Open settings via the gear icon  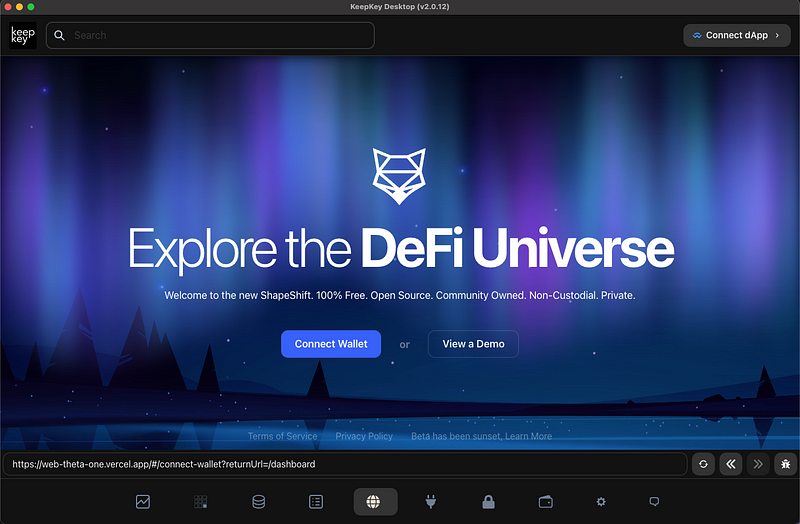(x=601, y=502)
